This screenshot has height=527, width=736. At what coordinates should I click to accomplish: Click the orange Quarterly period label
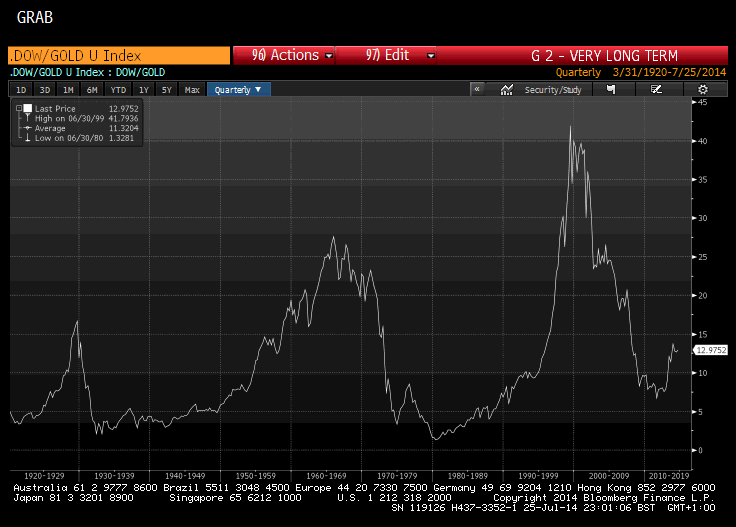578,72
